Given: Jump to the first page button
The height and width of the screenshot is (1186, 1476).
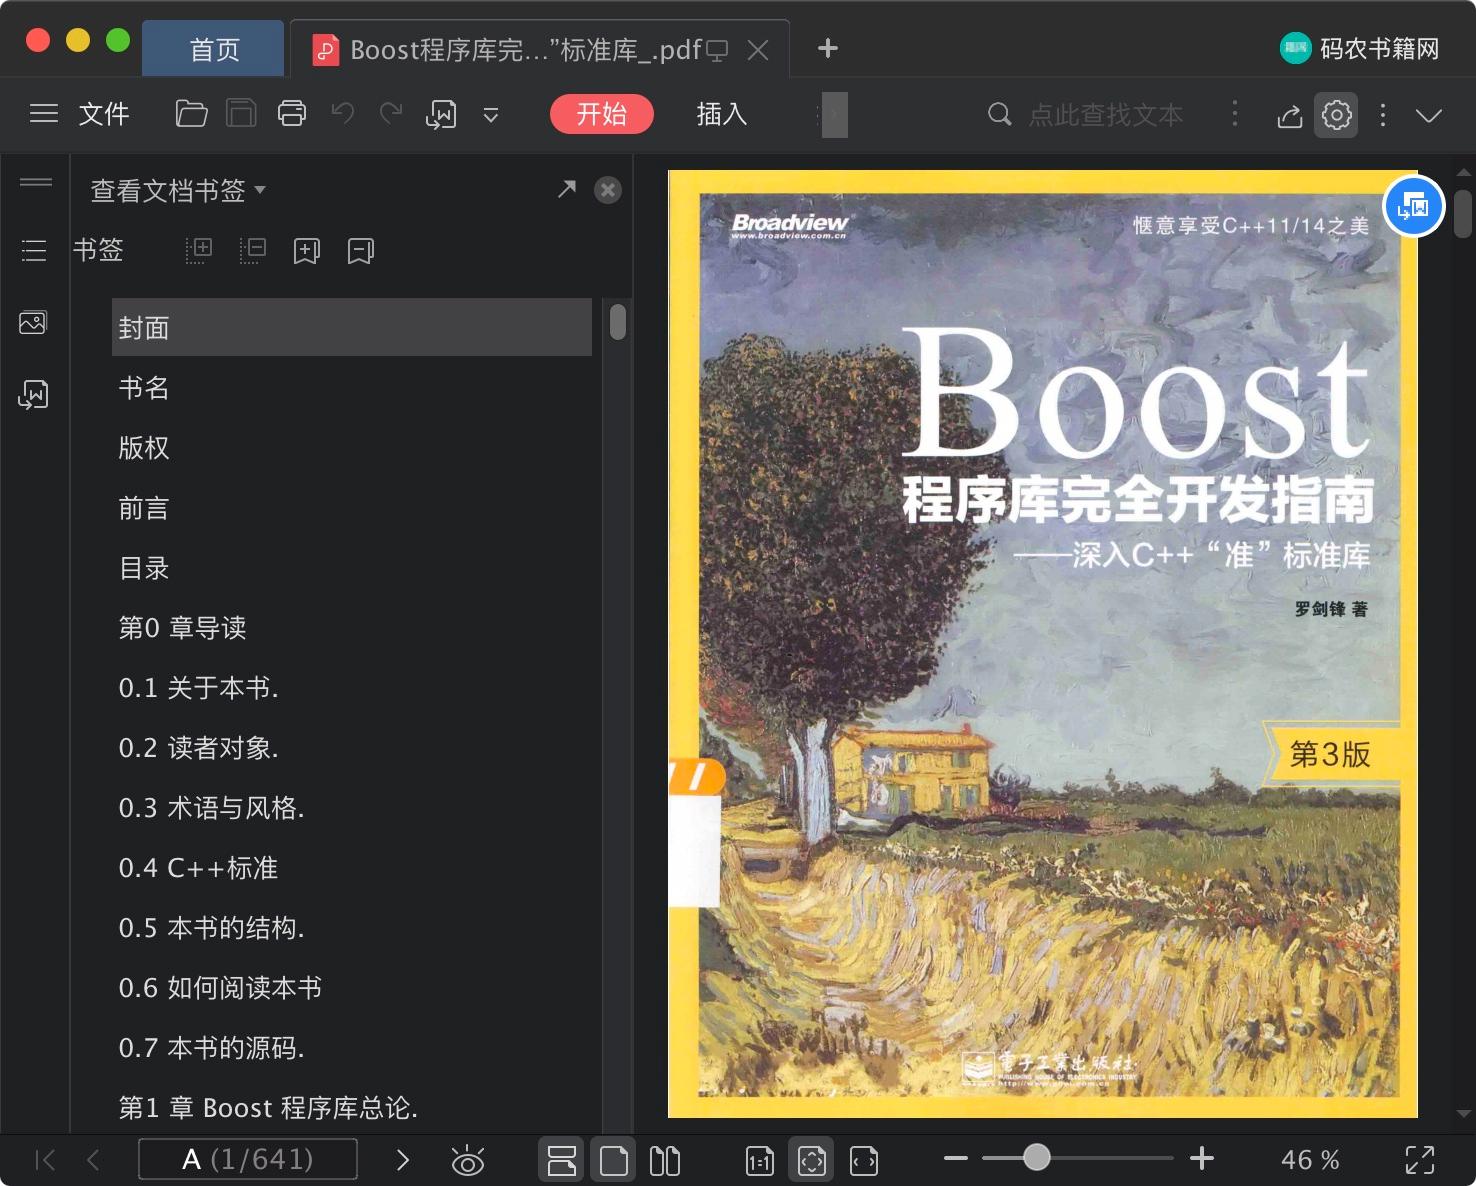Looking at the screenshot, I should tap(45, 1160).
